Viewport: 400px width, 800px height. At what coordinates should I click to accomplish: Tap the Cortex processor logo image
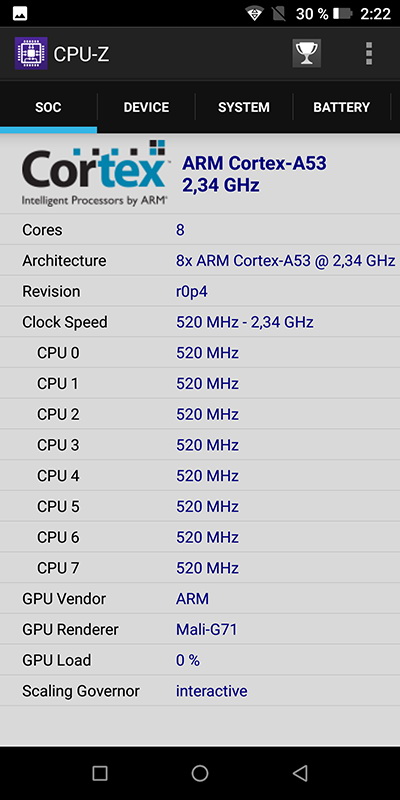94,173
